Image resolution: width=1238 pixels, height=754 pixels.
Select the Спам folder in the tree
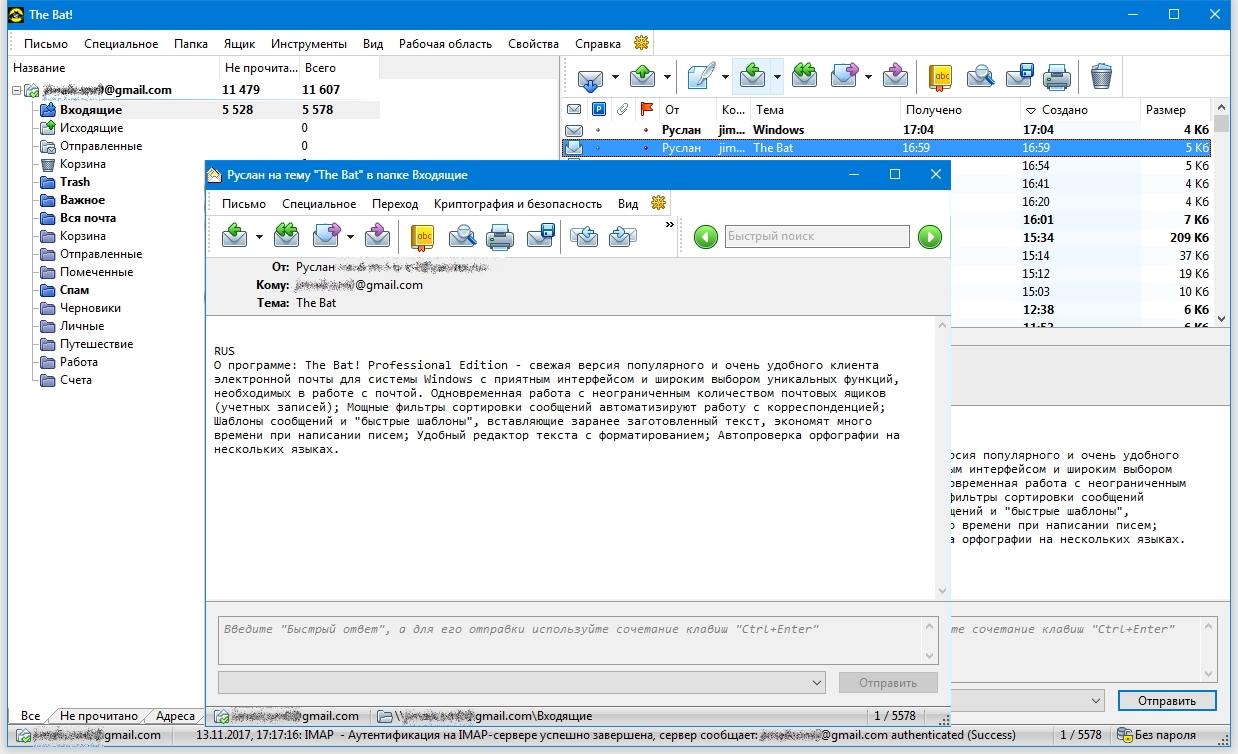tap(74, 290)
